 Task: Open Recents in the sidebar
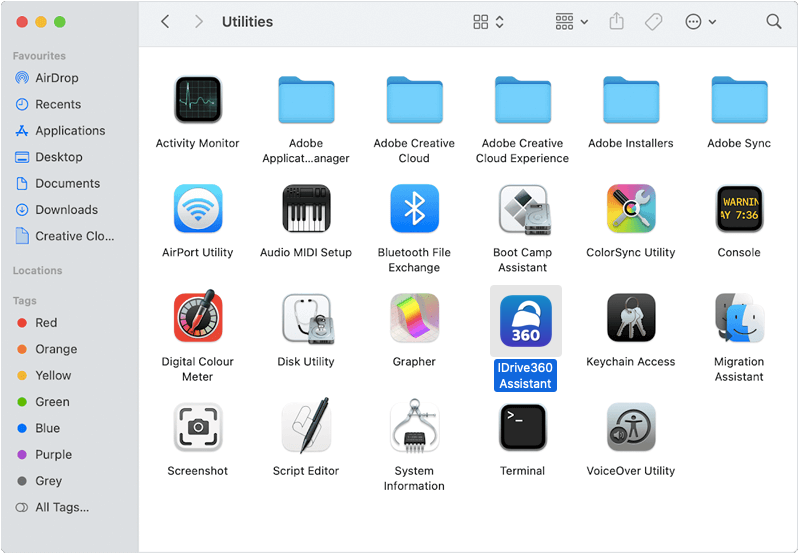[x=48, y=104]
